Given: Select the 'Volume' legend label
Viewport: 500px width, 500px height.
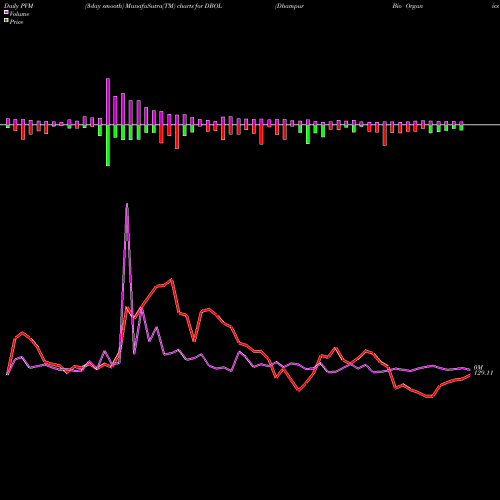Looking at the screenshot, I should pyautogui.click(x=19, y=14).
